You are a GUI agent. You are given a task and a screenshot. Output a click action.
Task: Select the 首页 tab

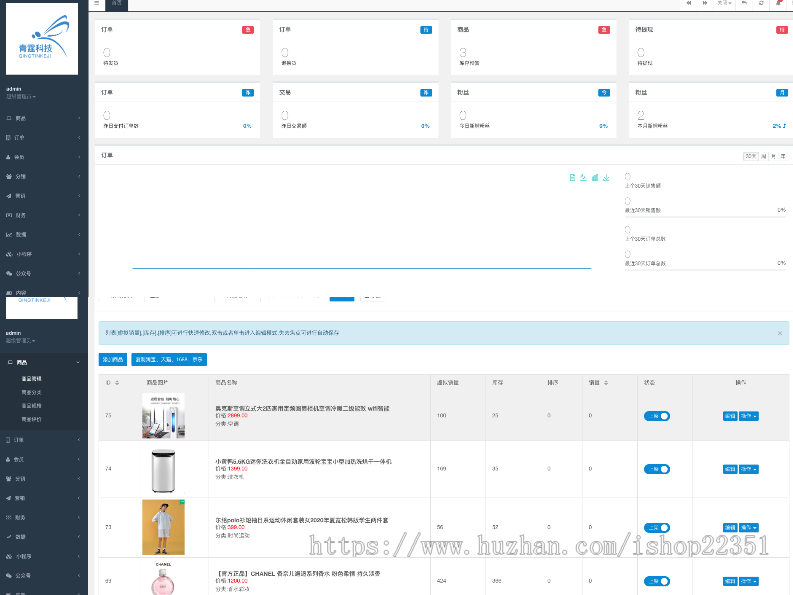[117, 4]
